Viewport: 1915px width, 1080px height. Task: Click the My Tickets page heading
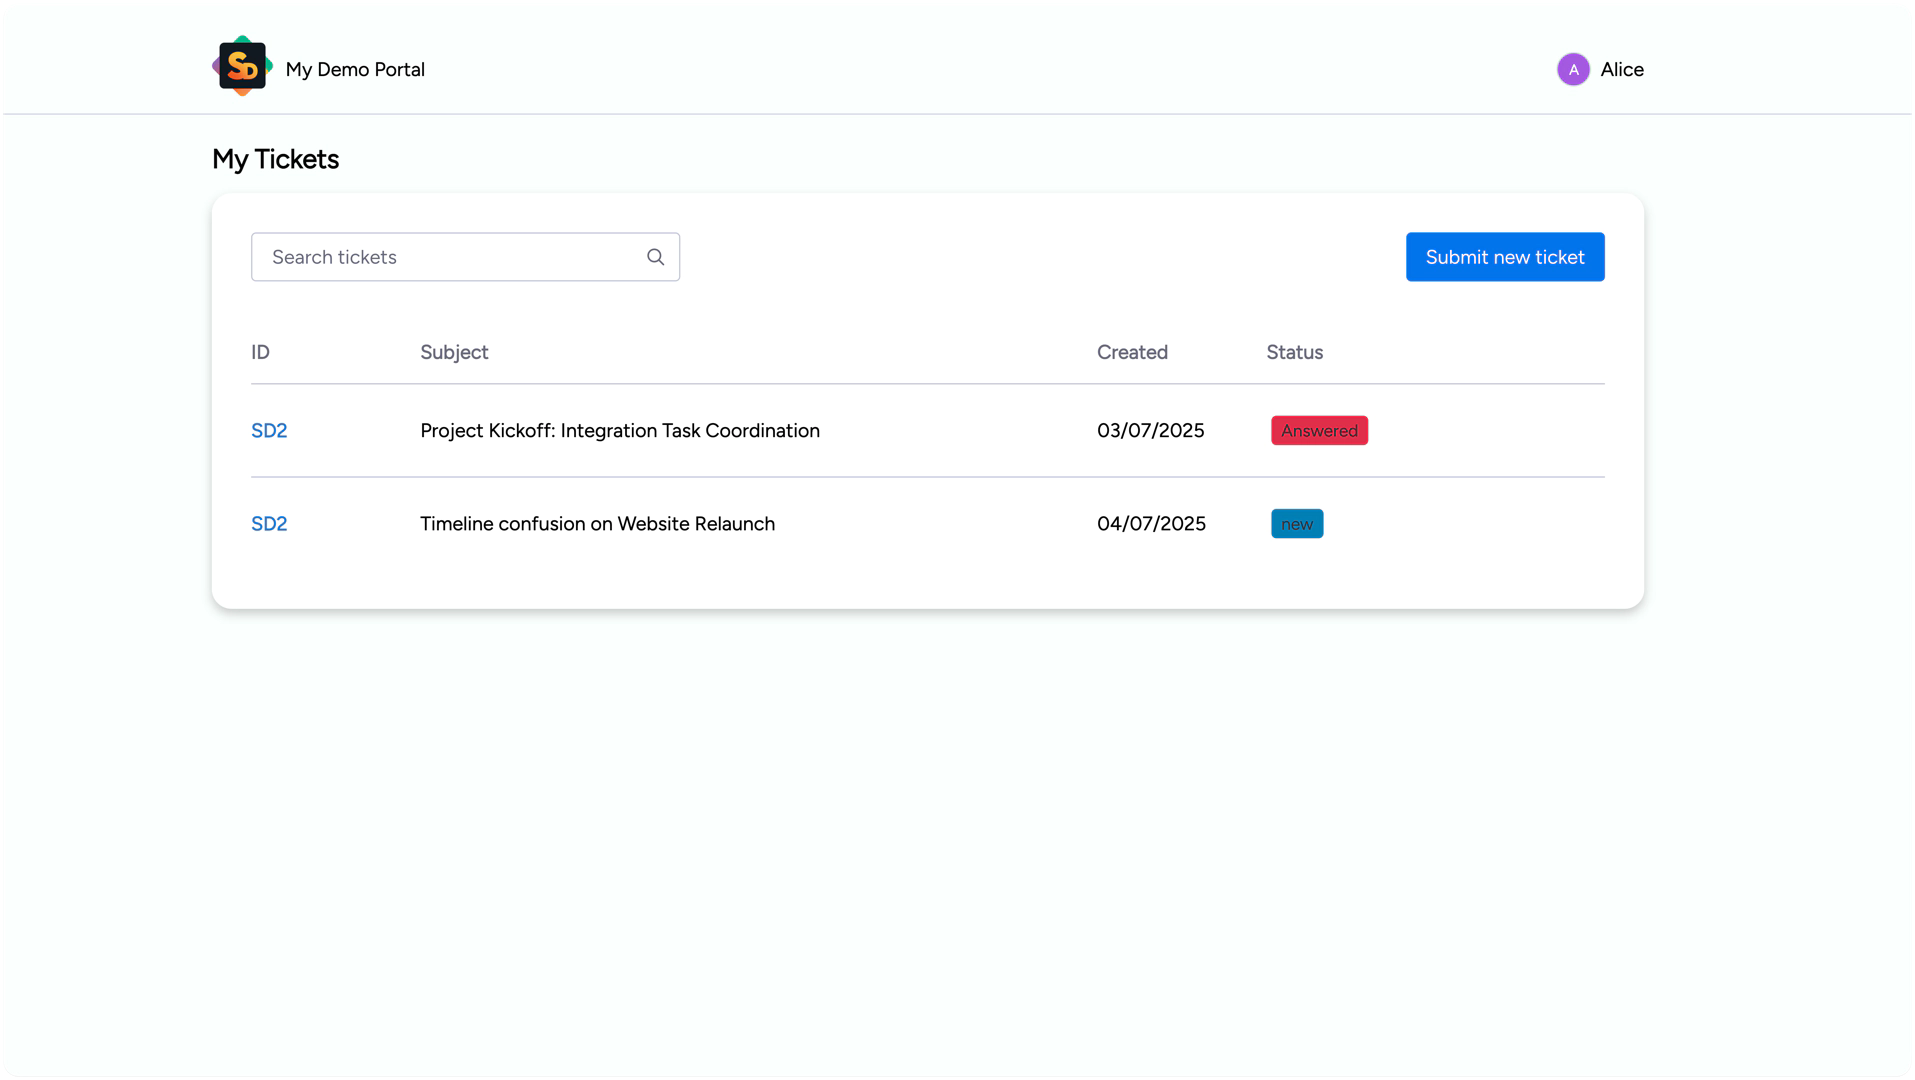(275, 159)
